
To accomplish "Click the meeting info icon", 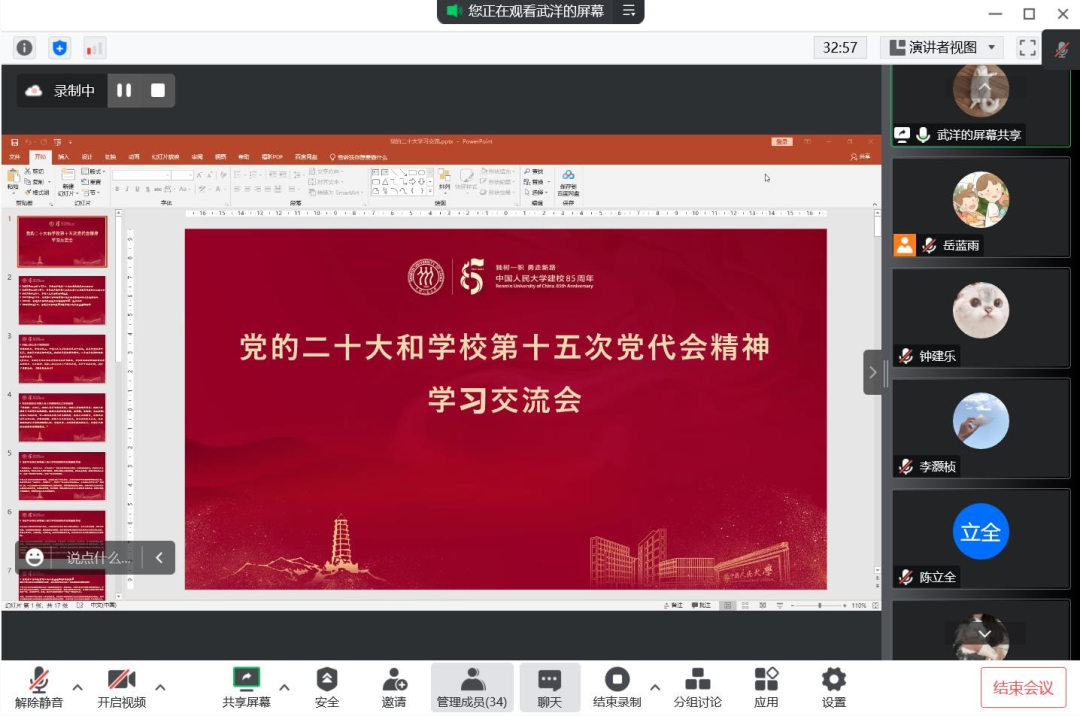I will click(25, 48).
